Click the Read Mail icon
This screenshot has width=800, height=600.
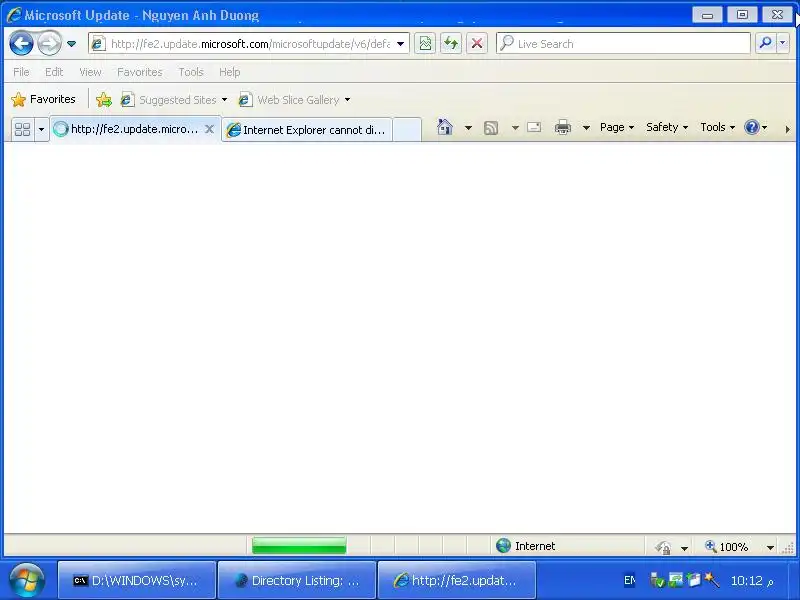tap(534, 127)
